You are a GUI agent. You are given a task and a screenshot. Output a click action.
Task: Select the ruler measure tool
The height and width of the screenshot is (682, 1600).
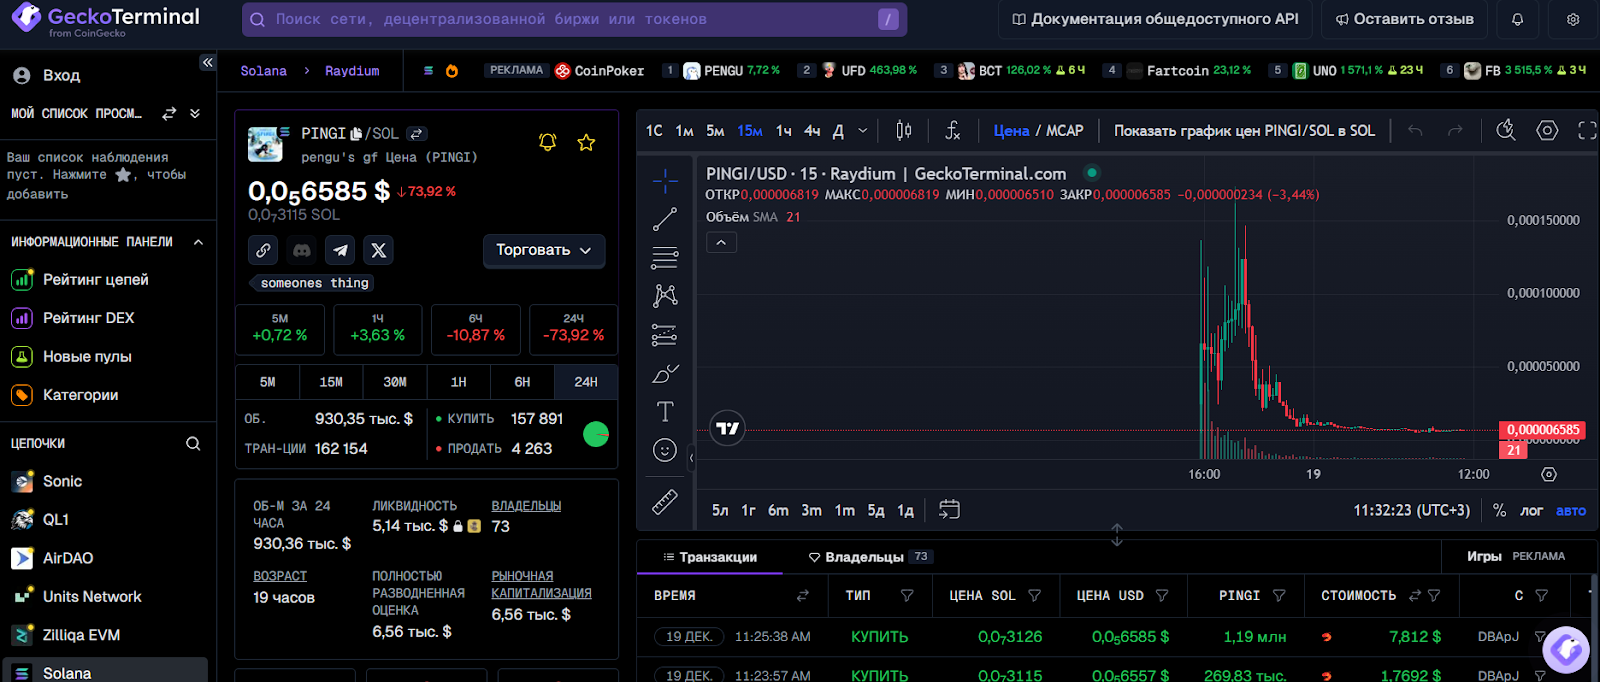(x=665, y=502)
